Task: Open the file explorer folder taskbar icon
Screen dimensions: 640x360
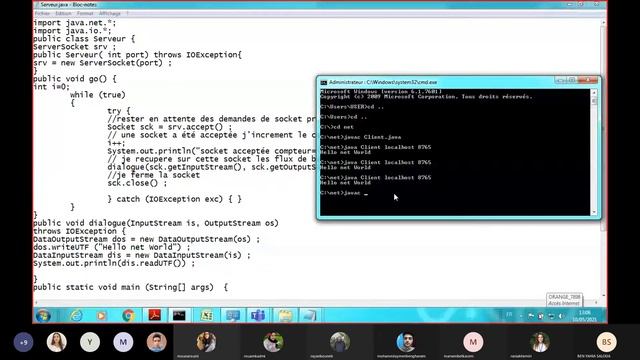Action: click(284, 316)
